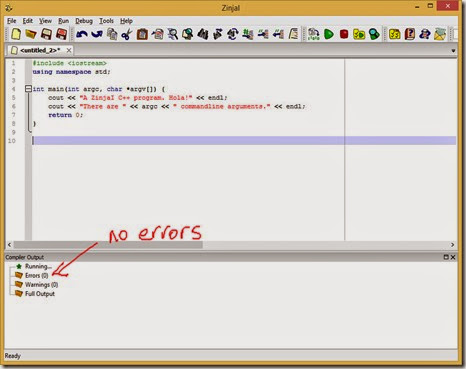Click the New File icon
The image size is (466, 369).
coord(16,34)
